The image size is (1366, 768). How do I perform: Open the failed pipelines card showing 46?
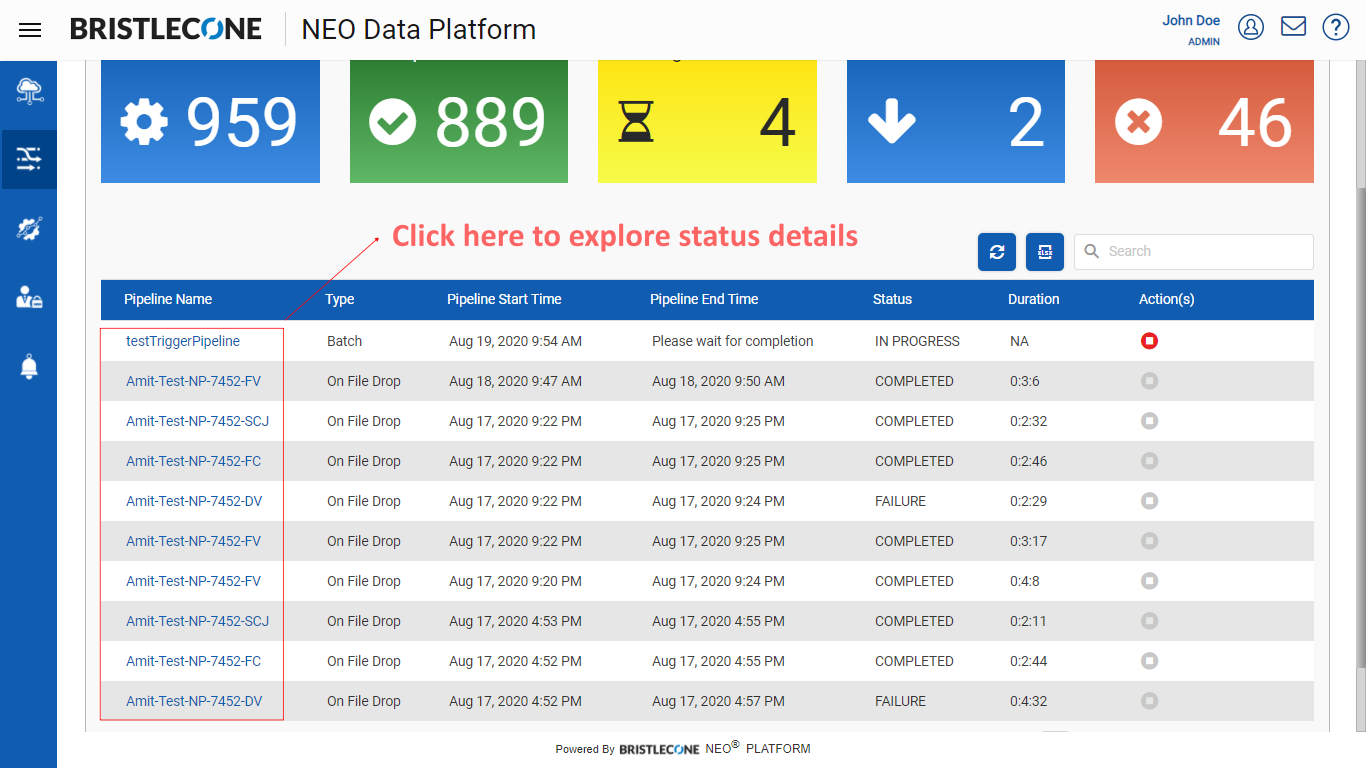1204,121
